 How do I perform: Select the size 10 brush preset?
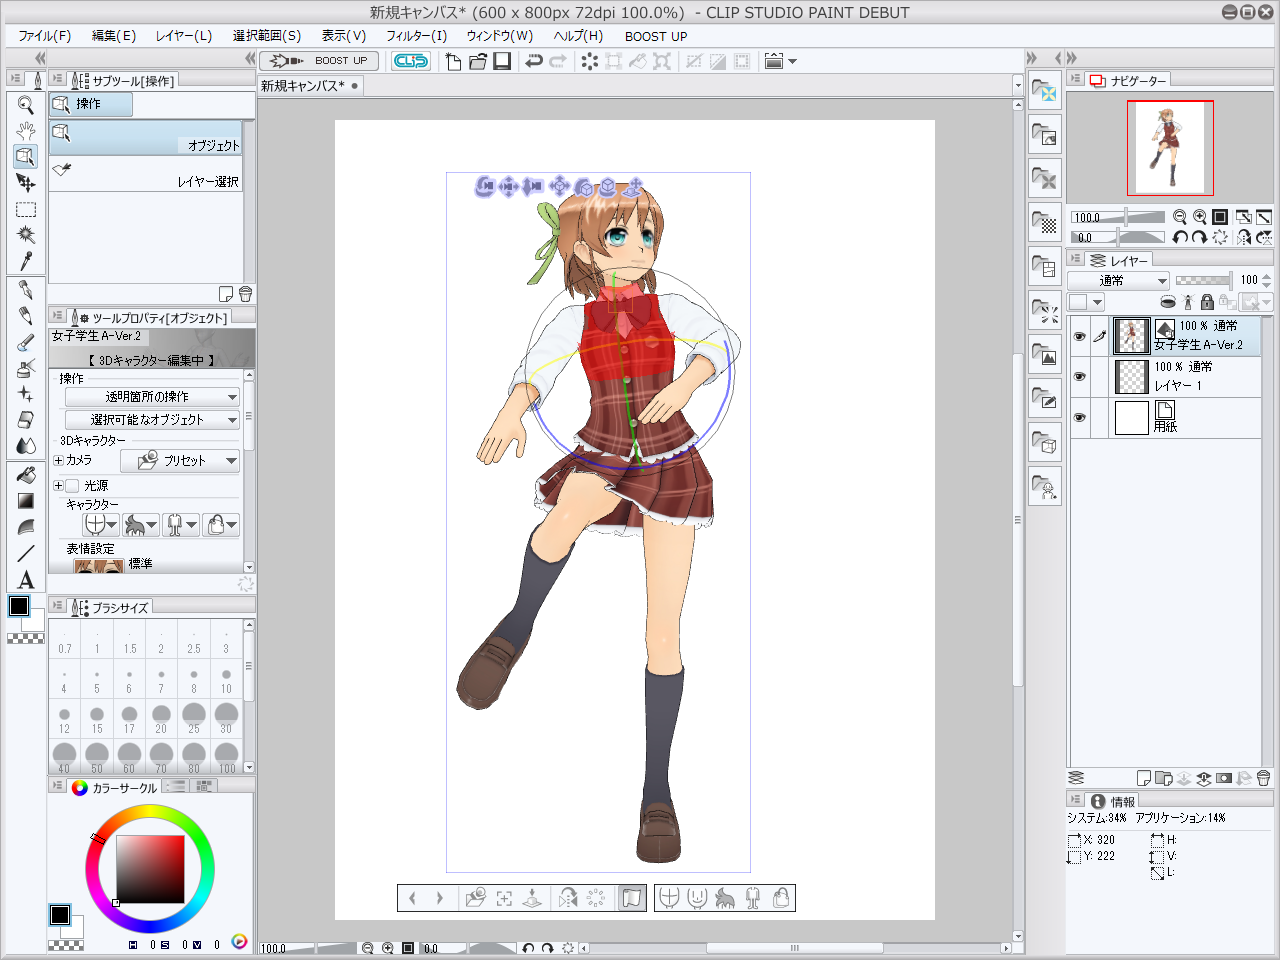(x=226, y=679)
